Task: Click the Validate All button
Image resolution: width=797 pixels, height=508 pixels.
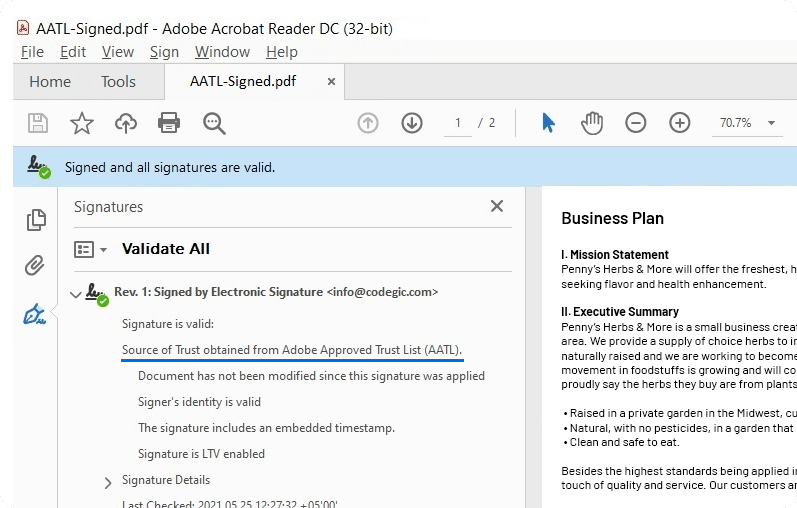Action: coord(165,249)
